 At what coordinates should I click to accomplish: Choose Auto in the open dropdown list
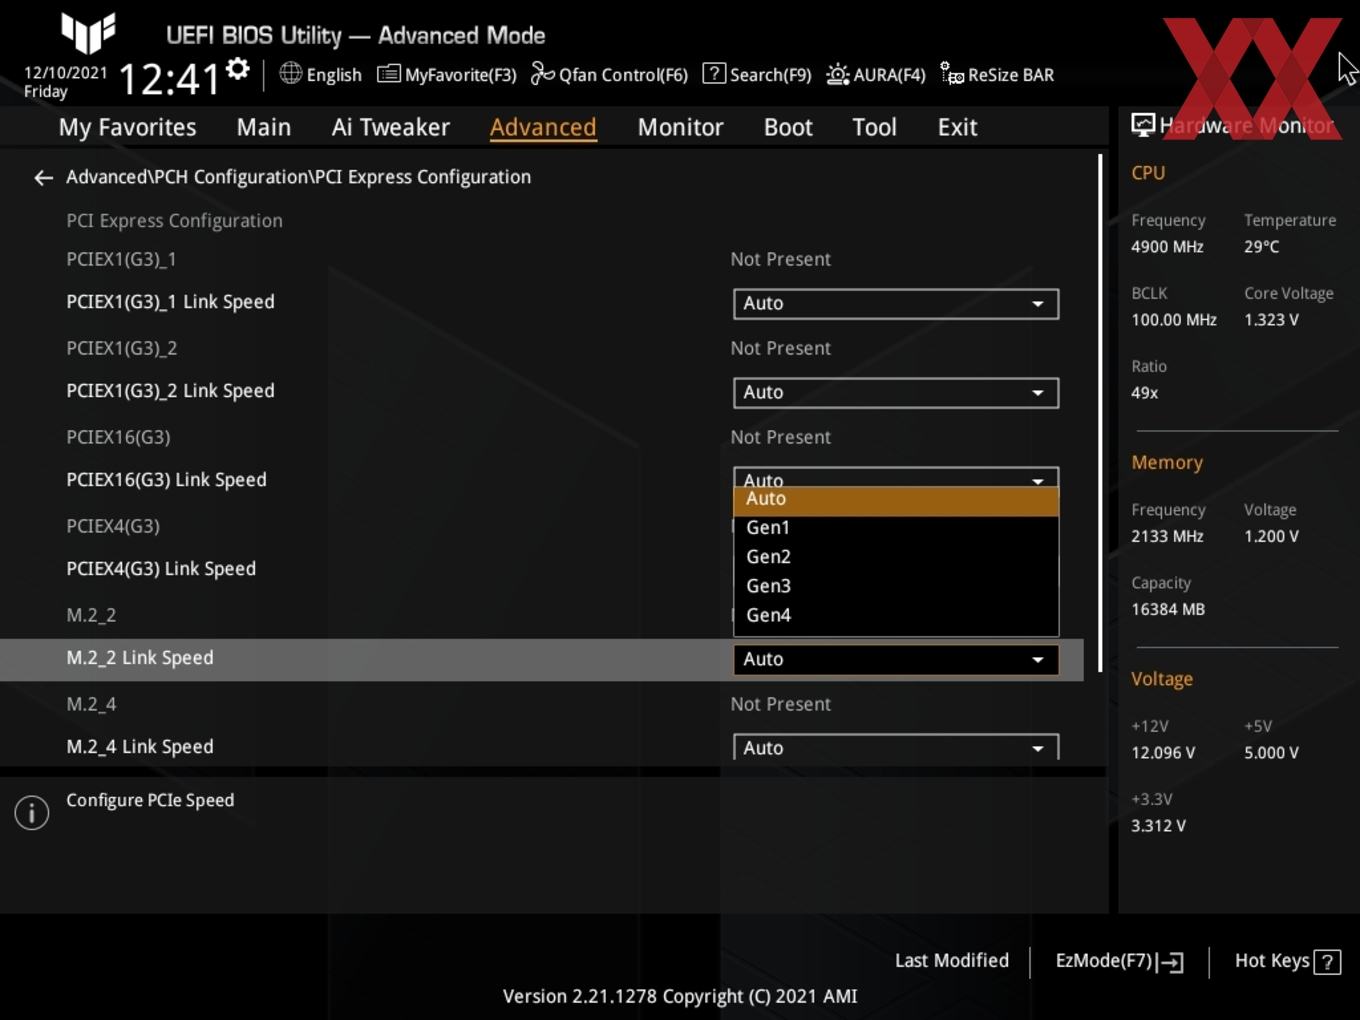tap(896, 499)
